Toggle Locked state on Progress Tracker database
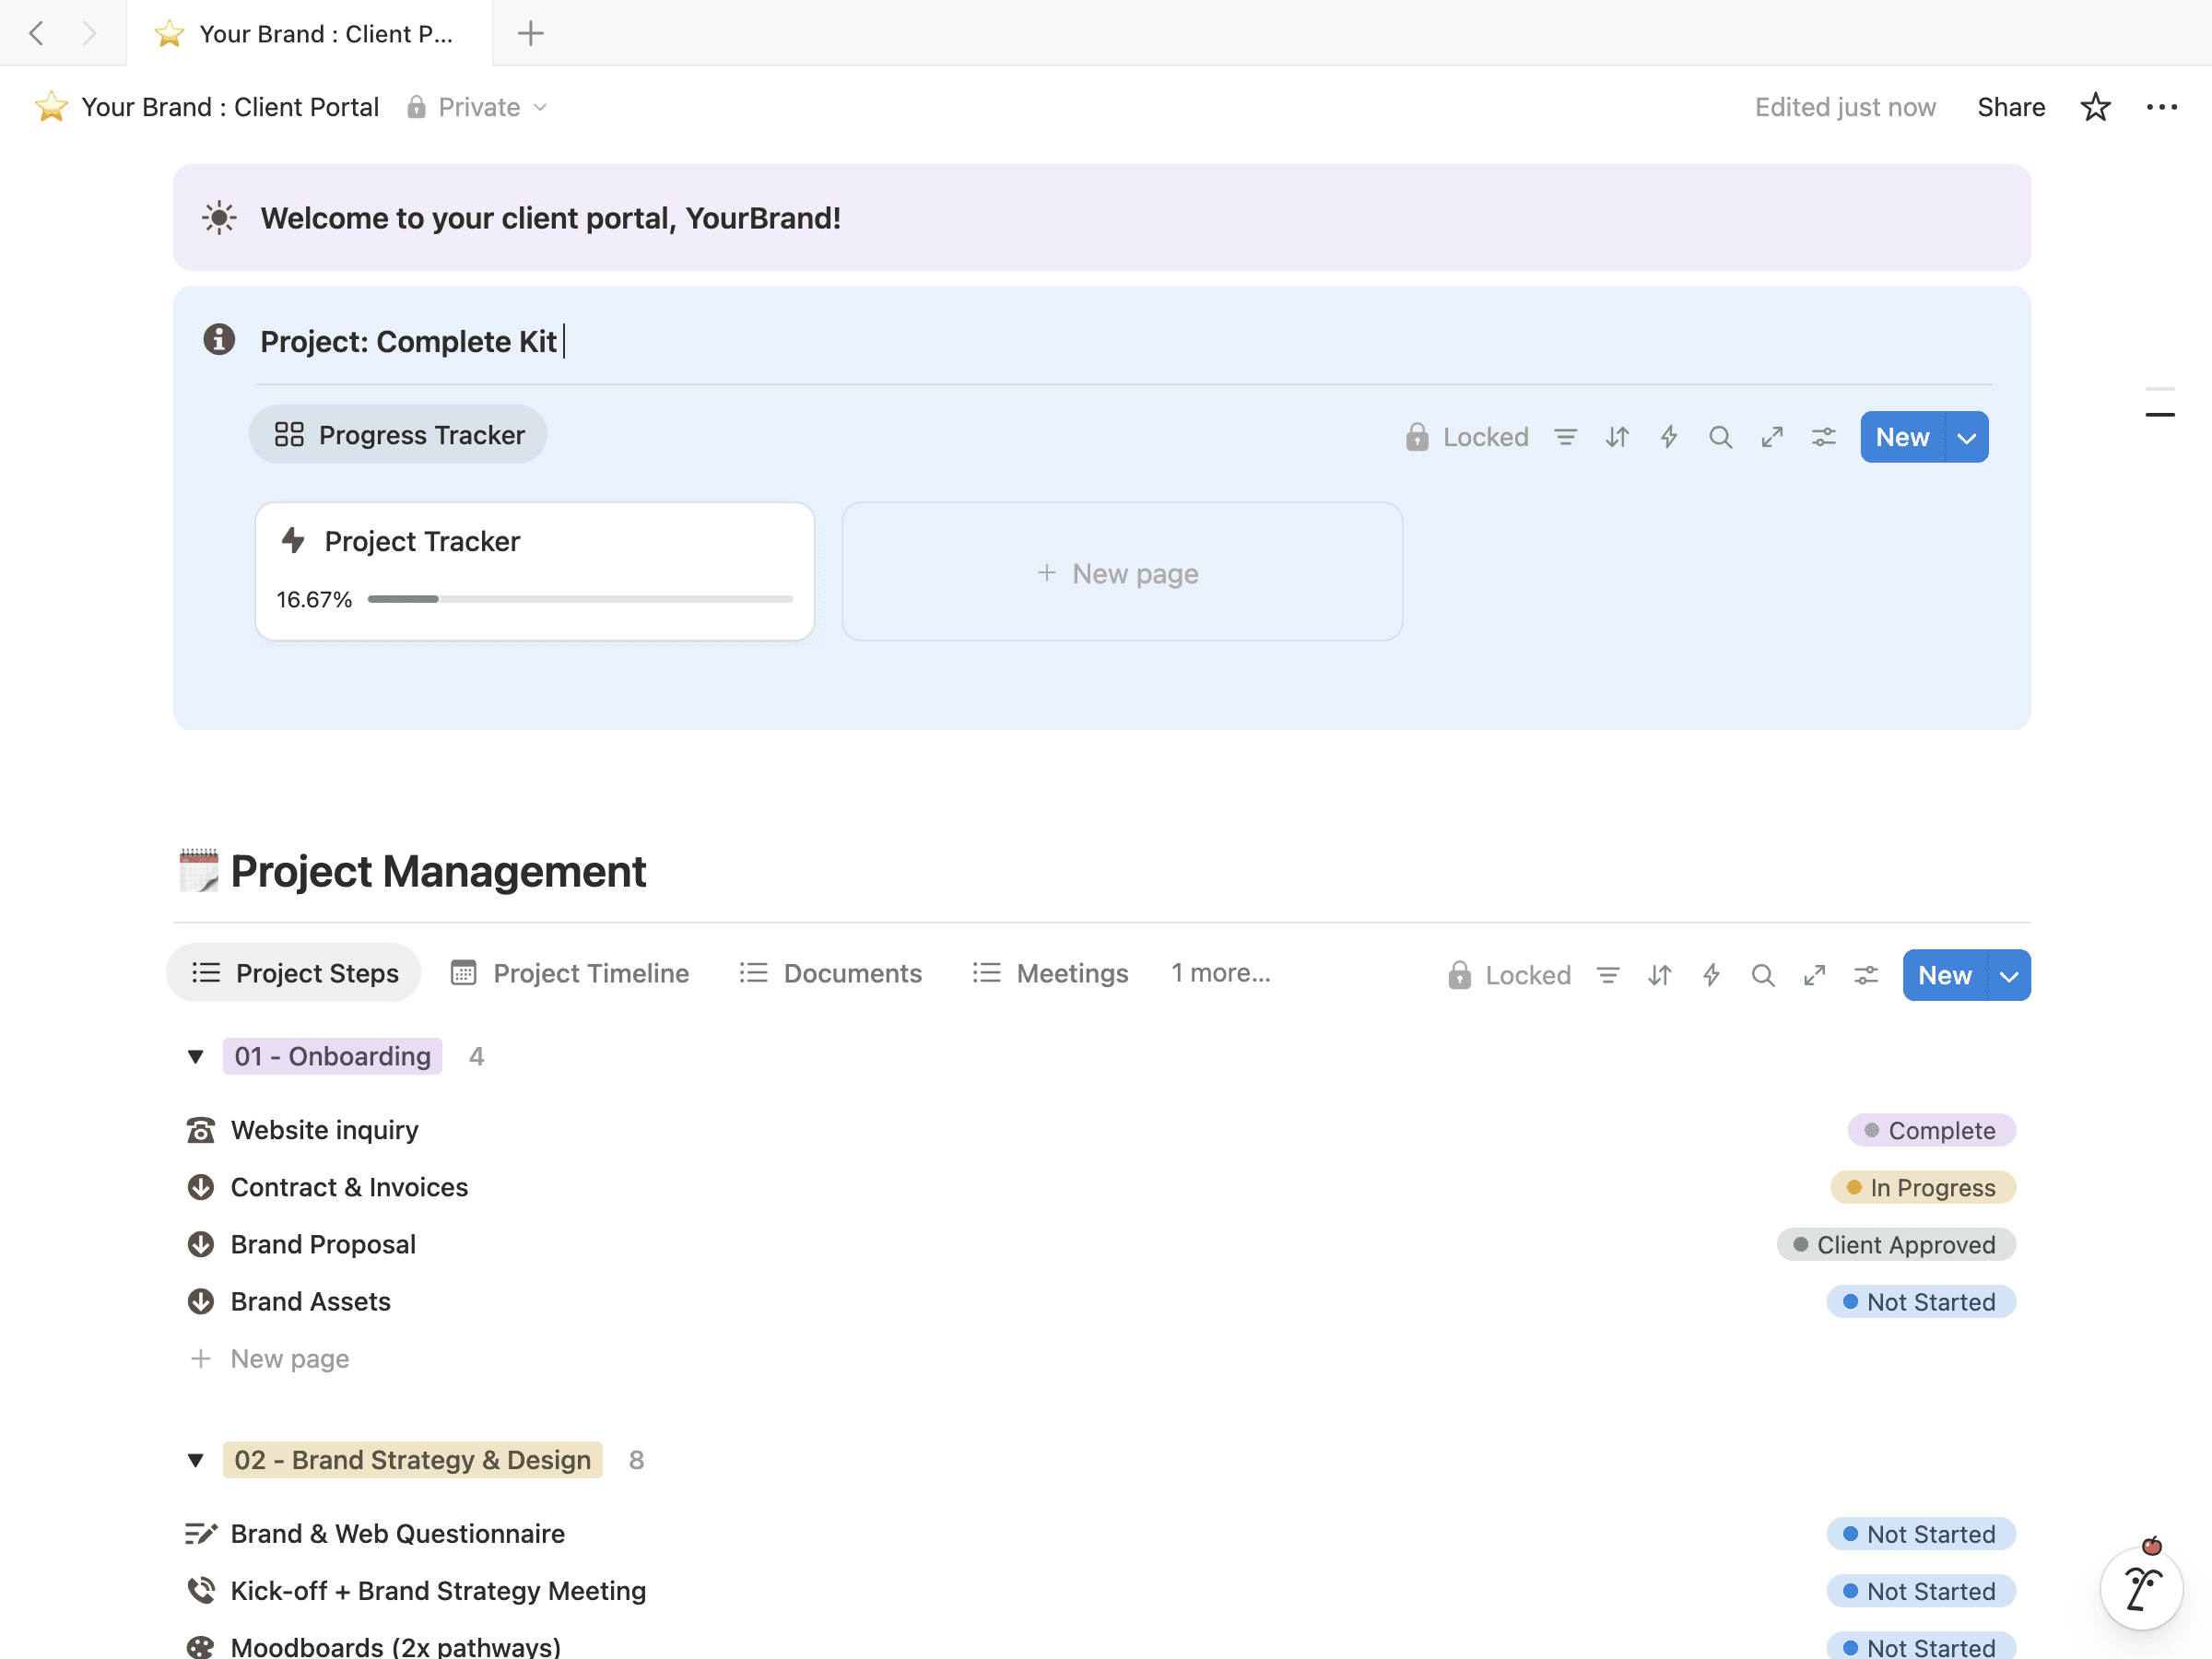This screenshot has height=1659, width=2212. 1467,437
